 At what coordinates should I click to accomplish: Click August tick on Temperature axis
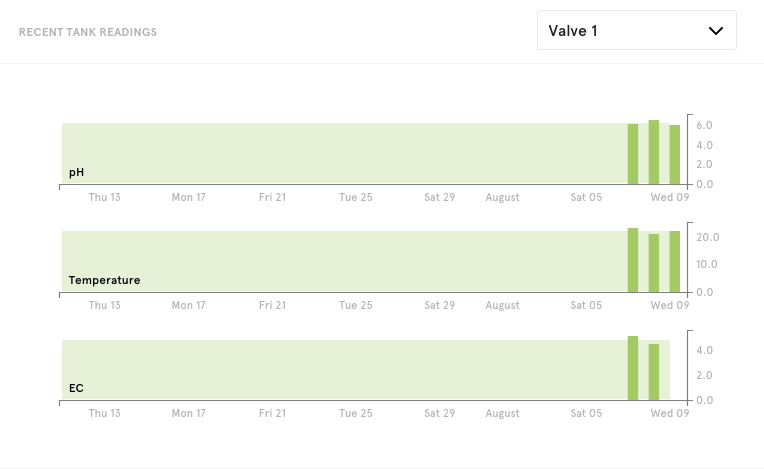point(502,305)
